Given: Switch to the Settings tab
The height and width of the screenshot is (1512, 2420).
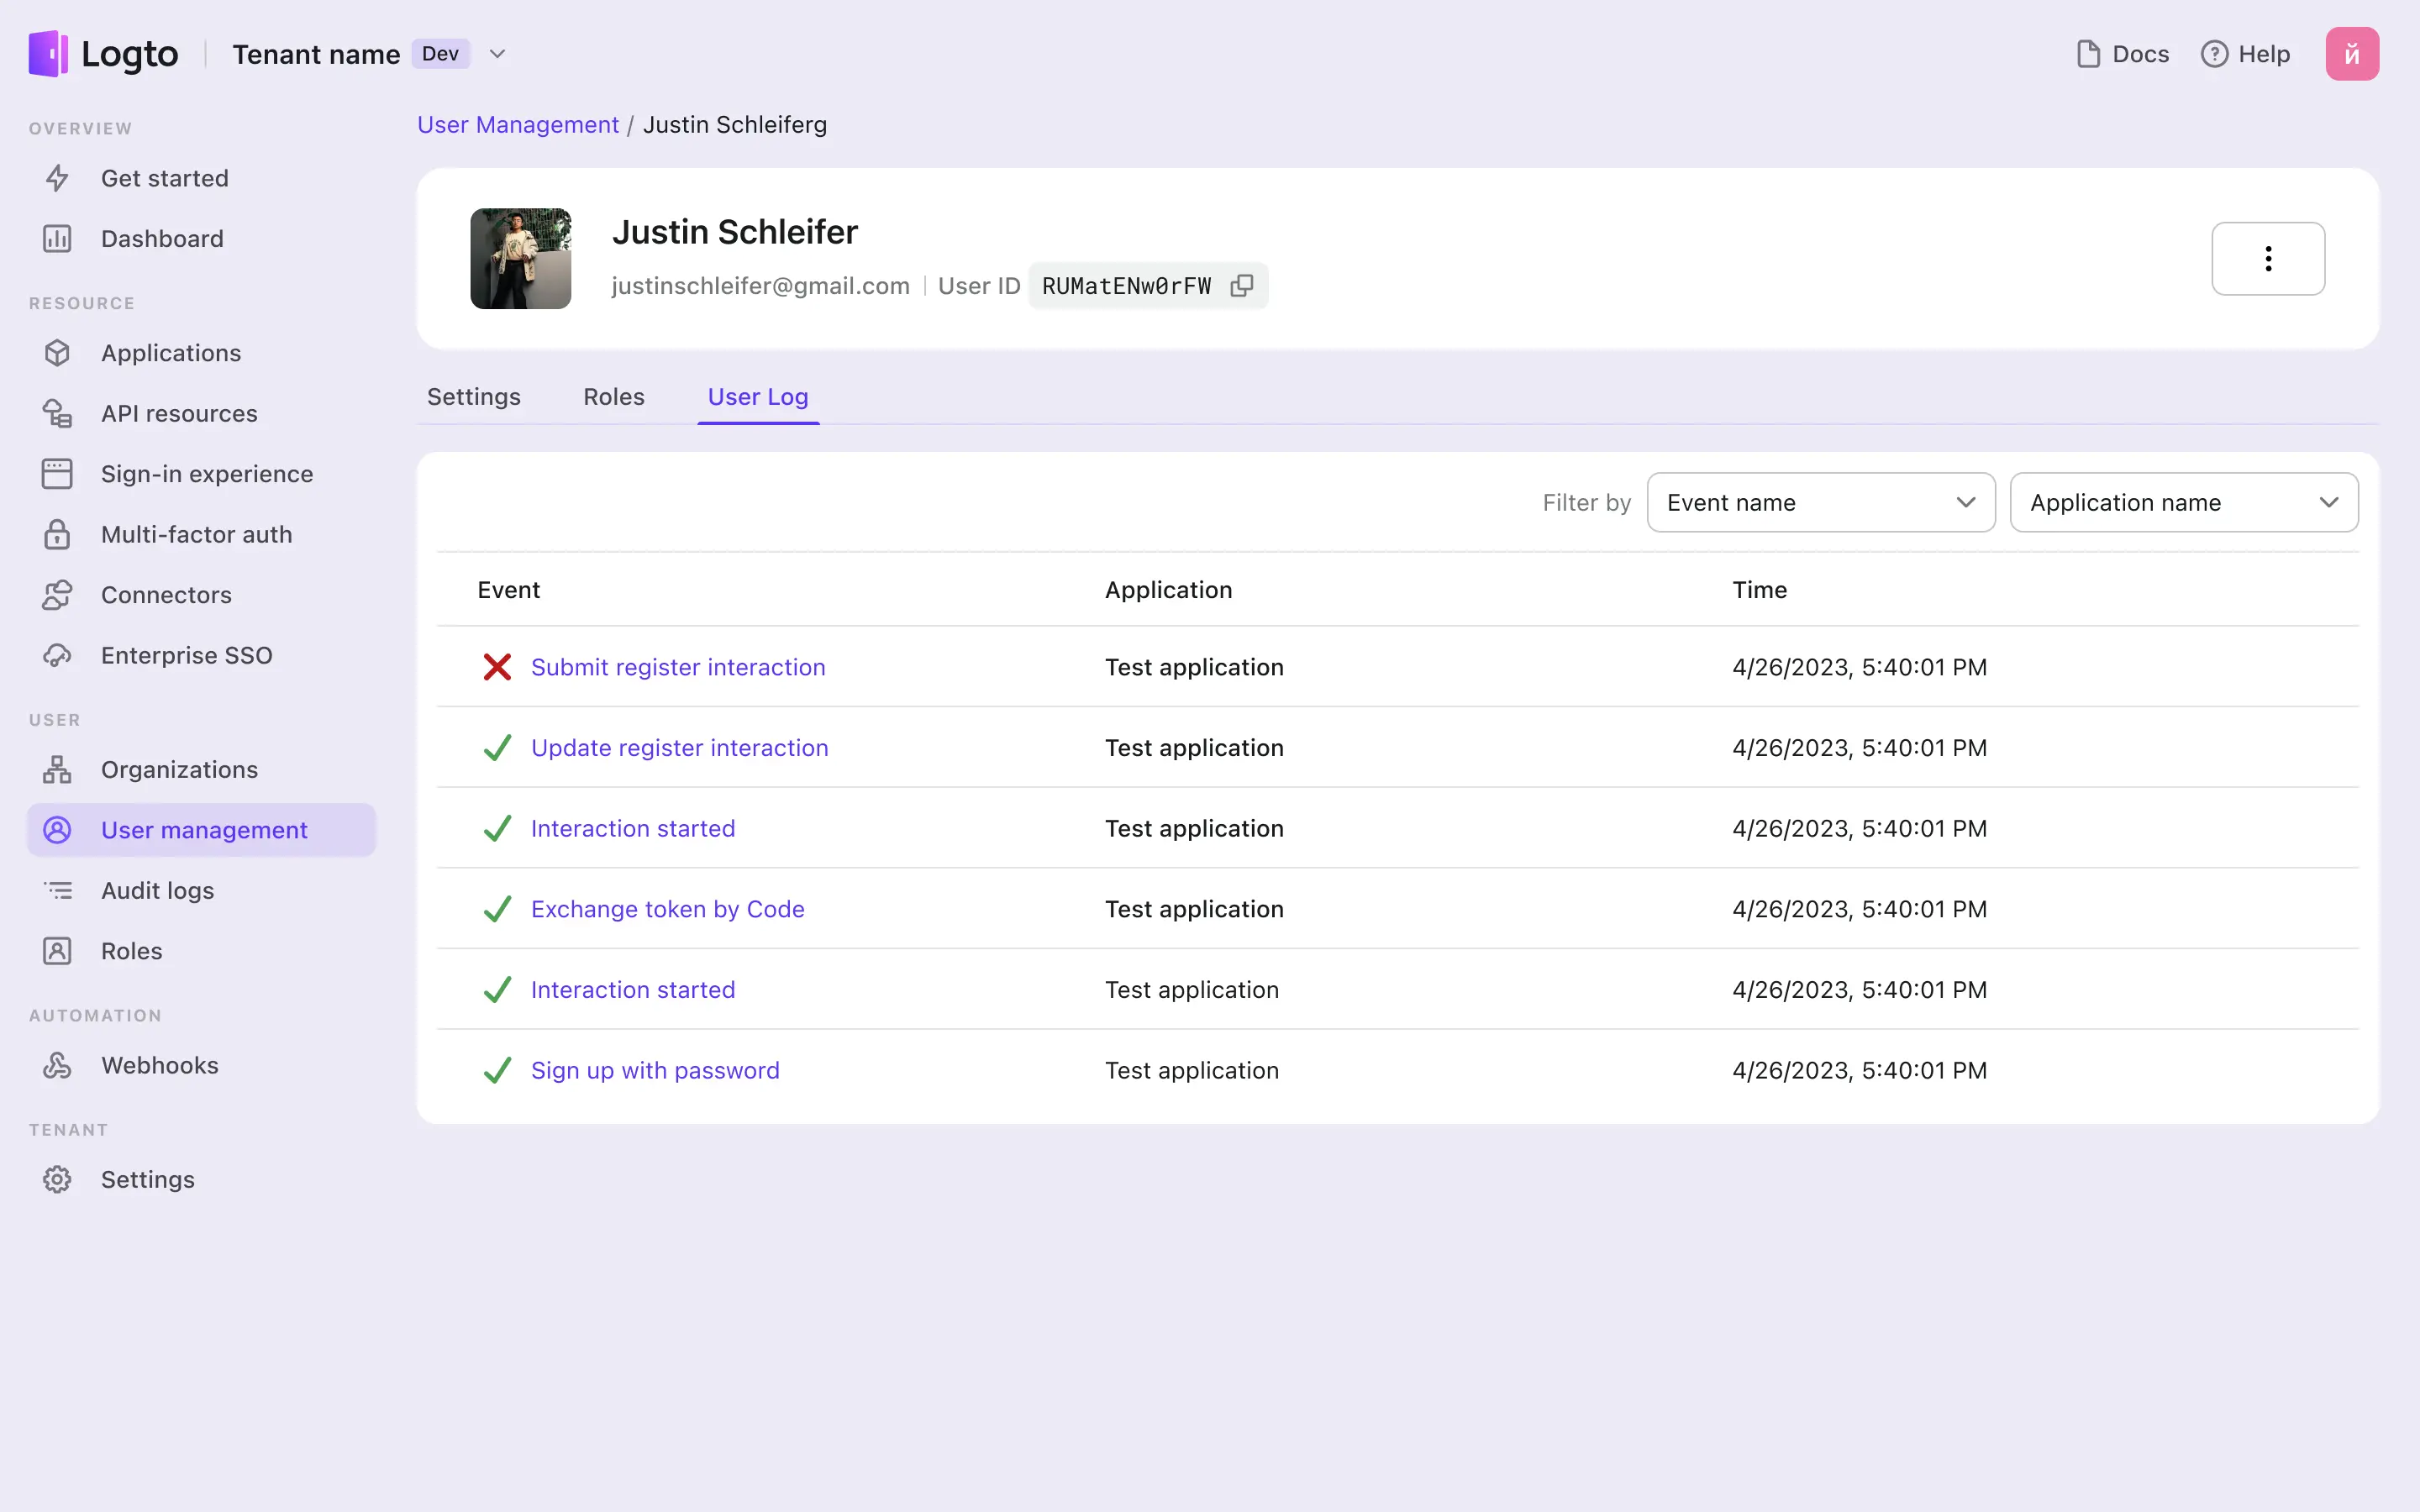Looking at the screenshot, I should (474, 397).
